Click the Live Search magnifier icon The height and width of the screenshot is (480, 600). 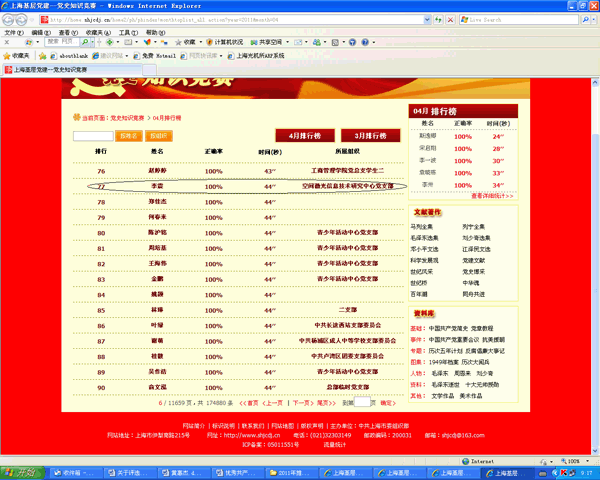click(x=592, y=18)
